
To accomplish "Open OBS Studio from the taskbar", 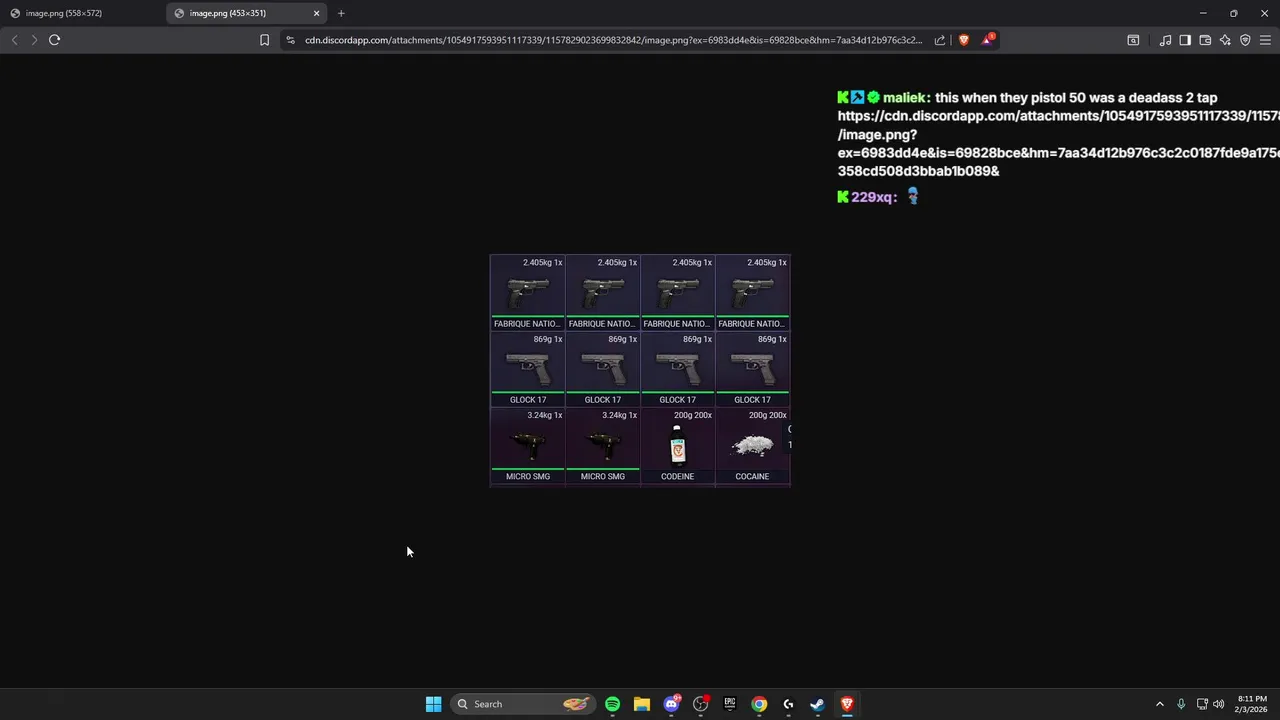I will coord(700,704).
